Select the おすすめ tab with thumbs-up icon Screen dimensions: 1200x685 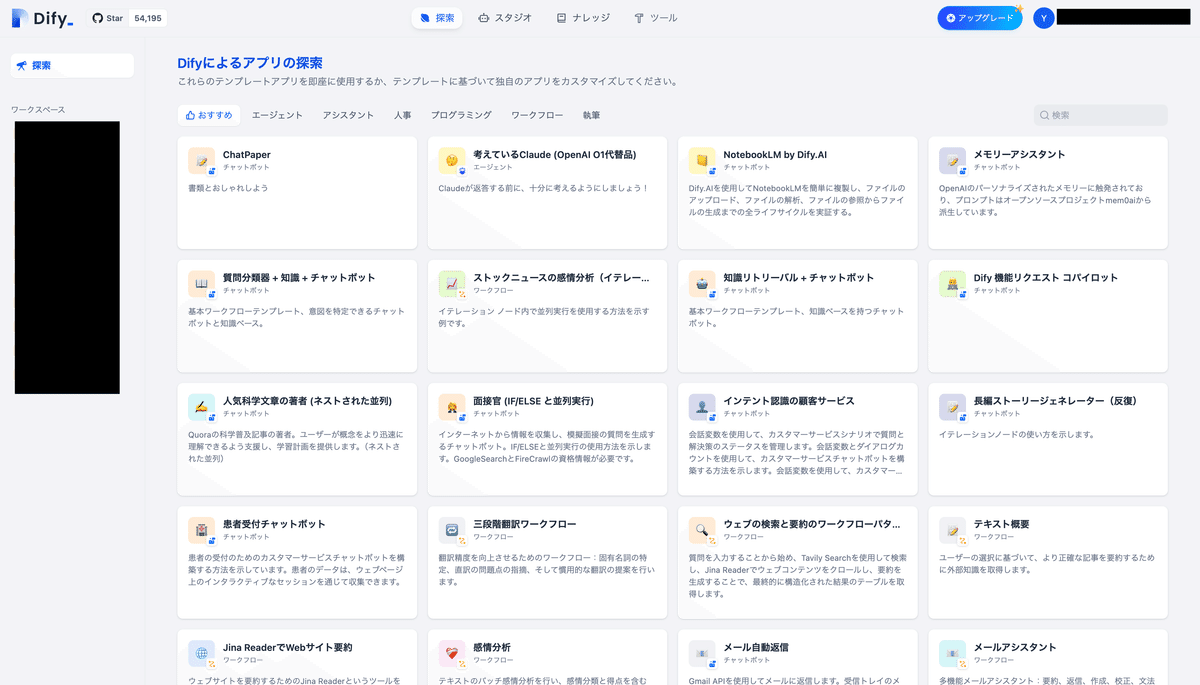pyautogui.click(x=209, y=115)
